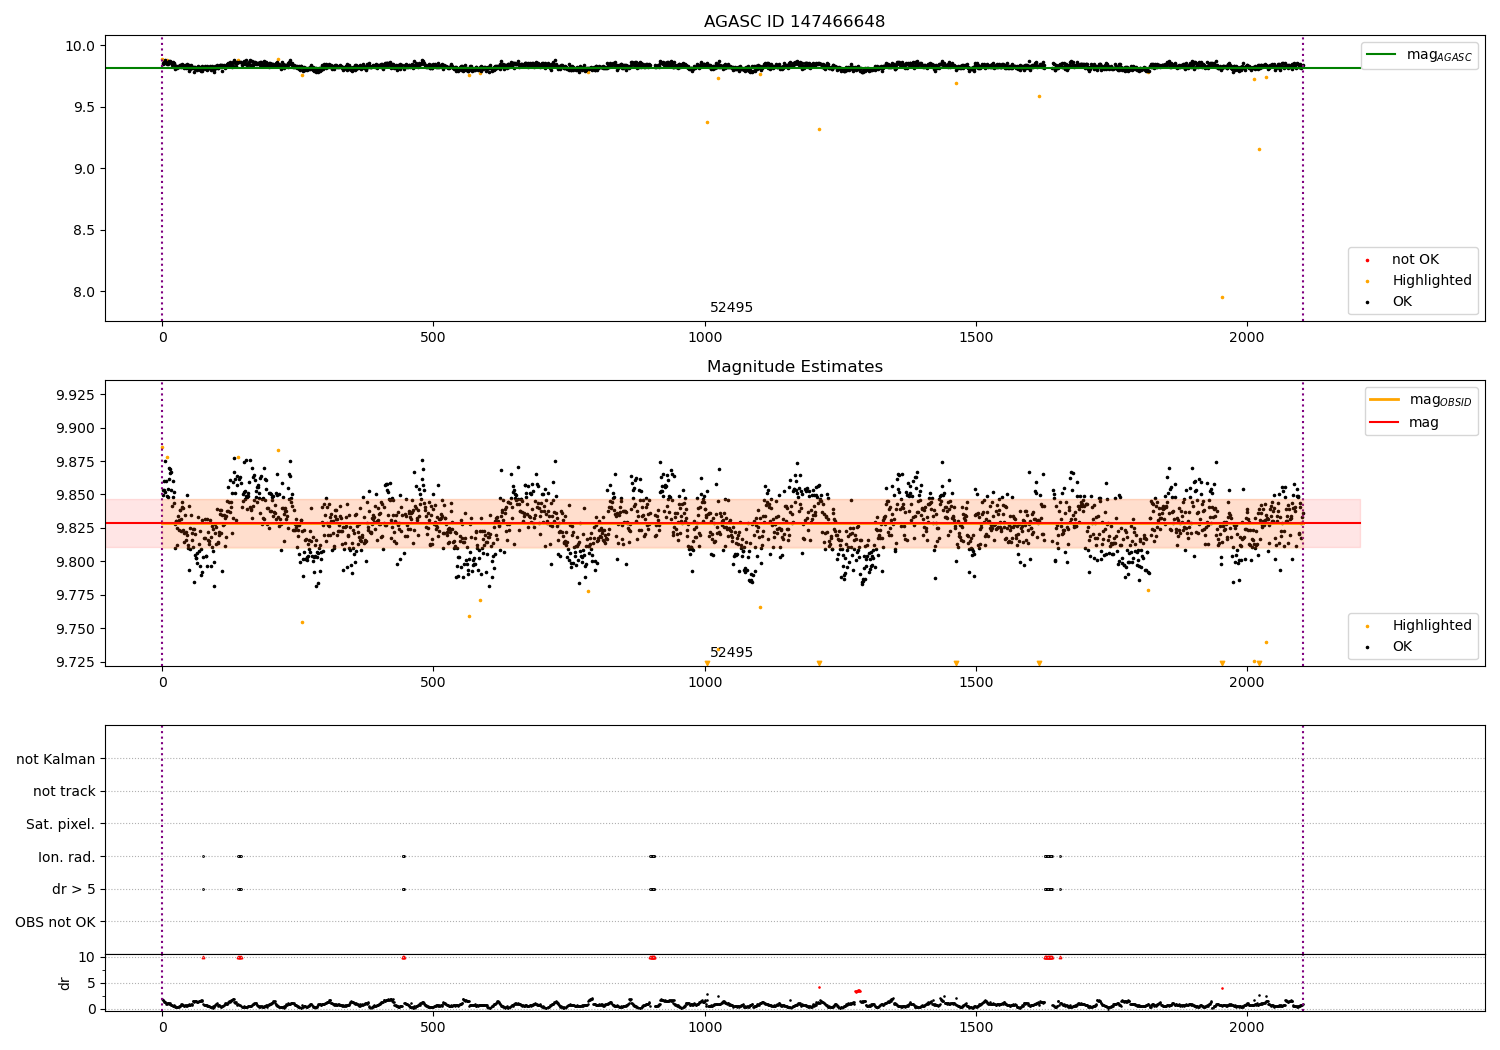
Task: Click the '8.0' y-tick on the top plot
Action: [x=85, y=292]
